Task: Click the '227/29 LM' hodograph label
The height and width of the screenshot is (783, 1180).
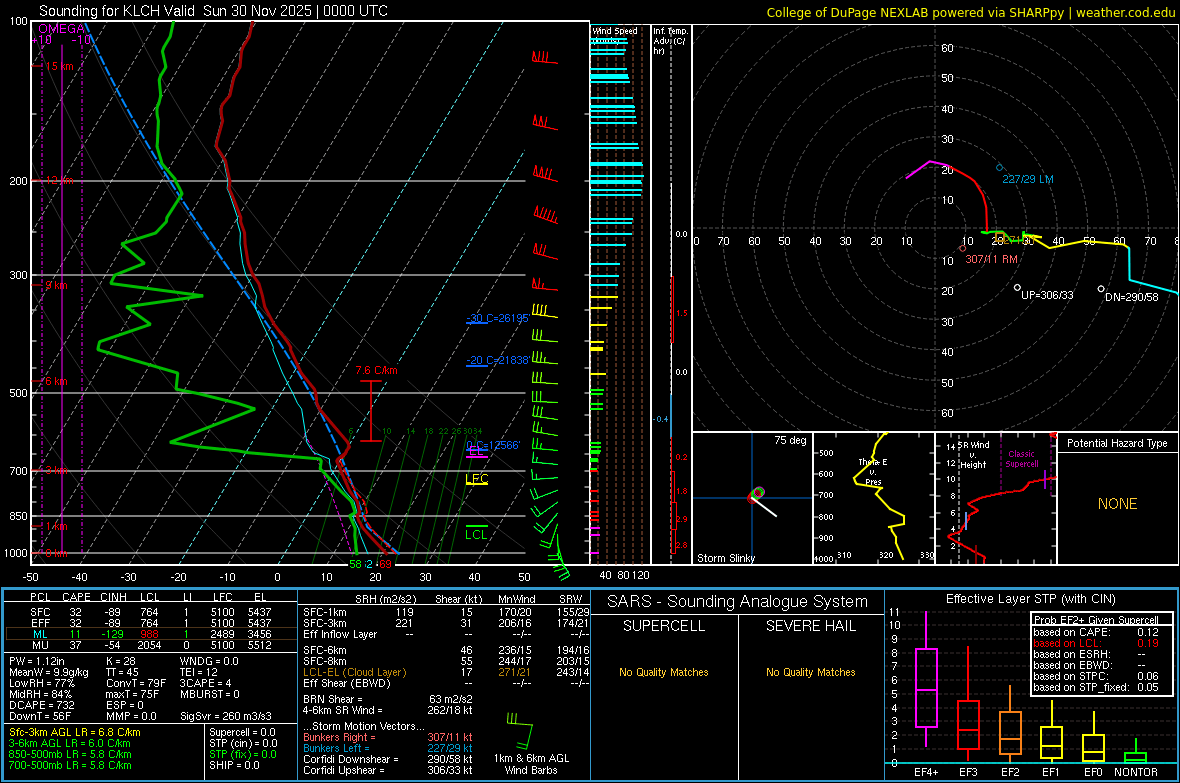Action: coord(1028,179)
